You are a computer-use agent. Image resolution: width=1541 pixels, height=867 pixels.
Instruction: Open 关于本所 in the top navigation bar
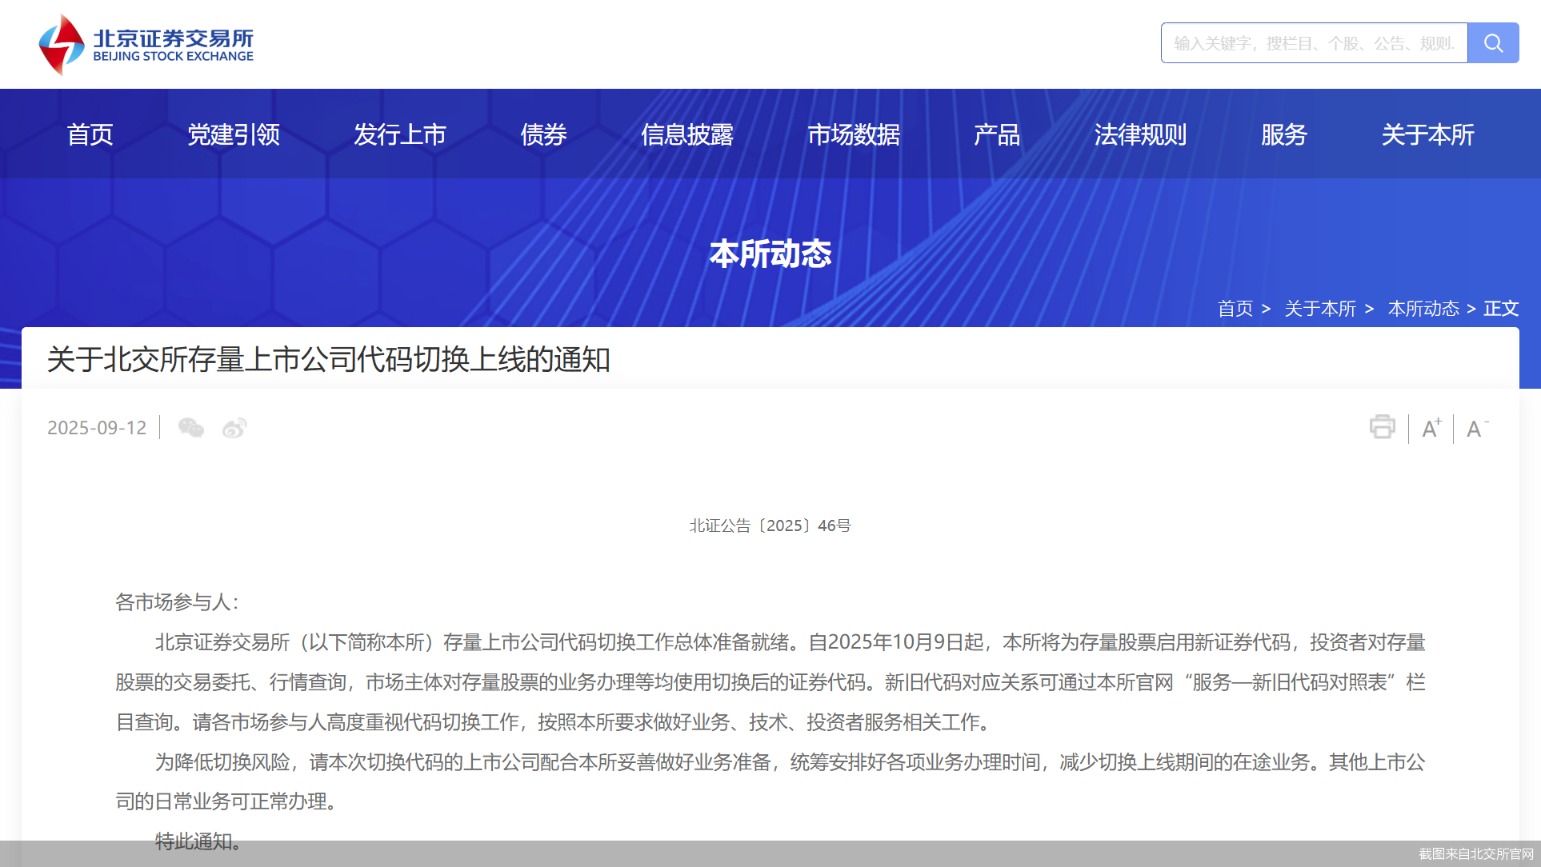coord(1427,135)
